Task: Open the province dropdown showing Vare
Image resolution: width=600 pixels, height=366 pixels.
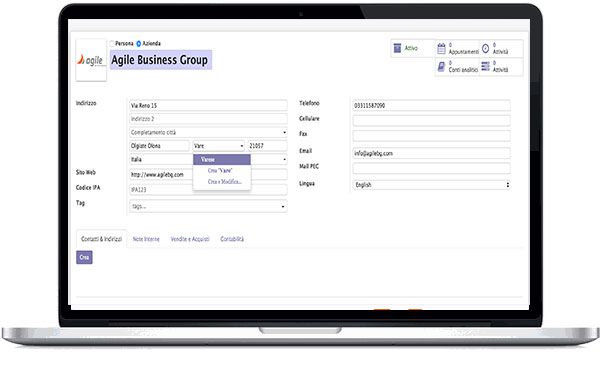Action: [218, 146]
